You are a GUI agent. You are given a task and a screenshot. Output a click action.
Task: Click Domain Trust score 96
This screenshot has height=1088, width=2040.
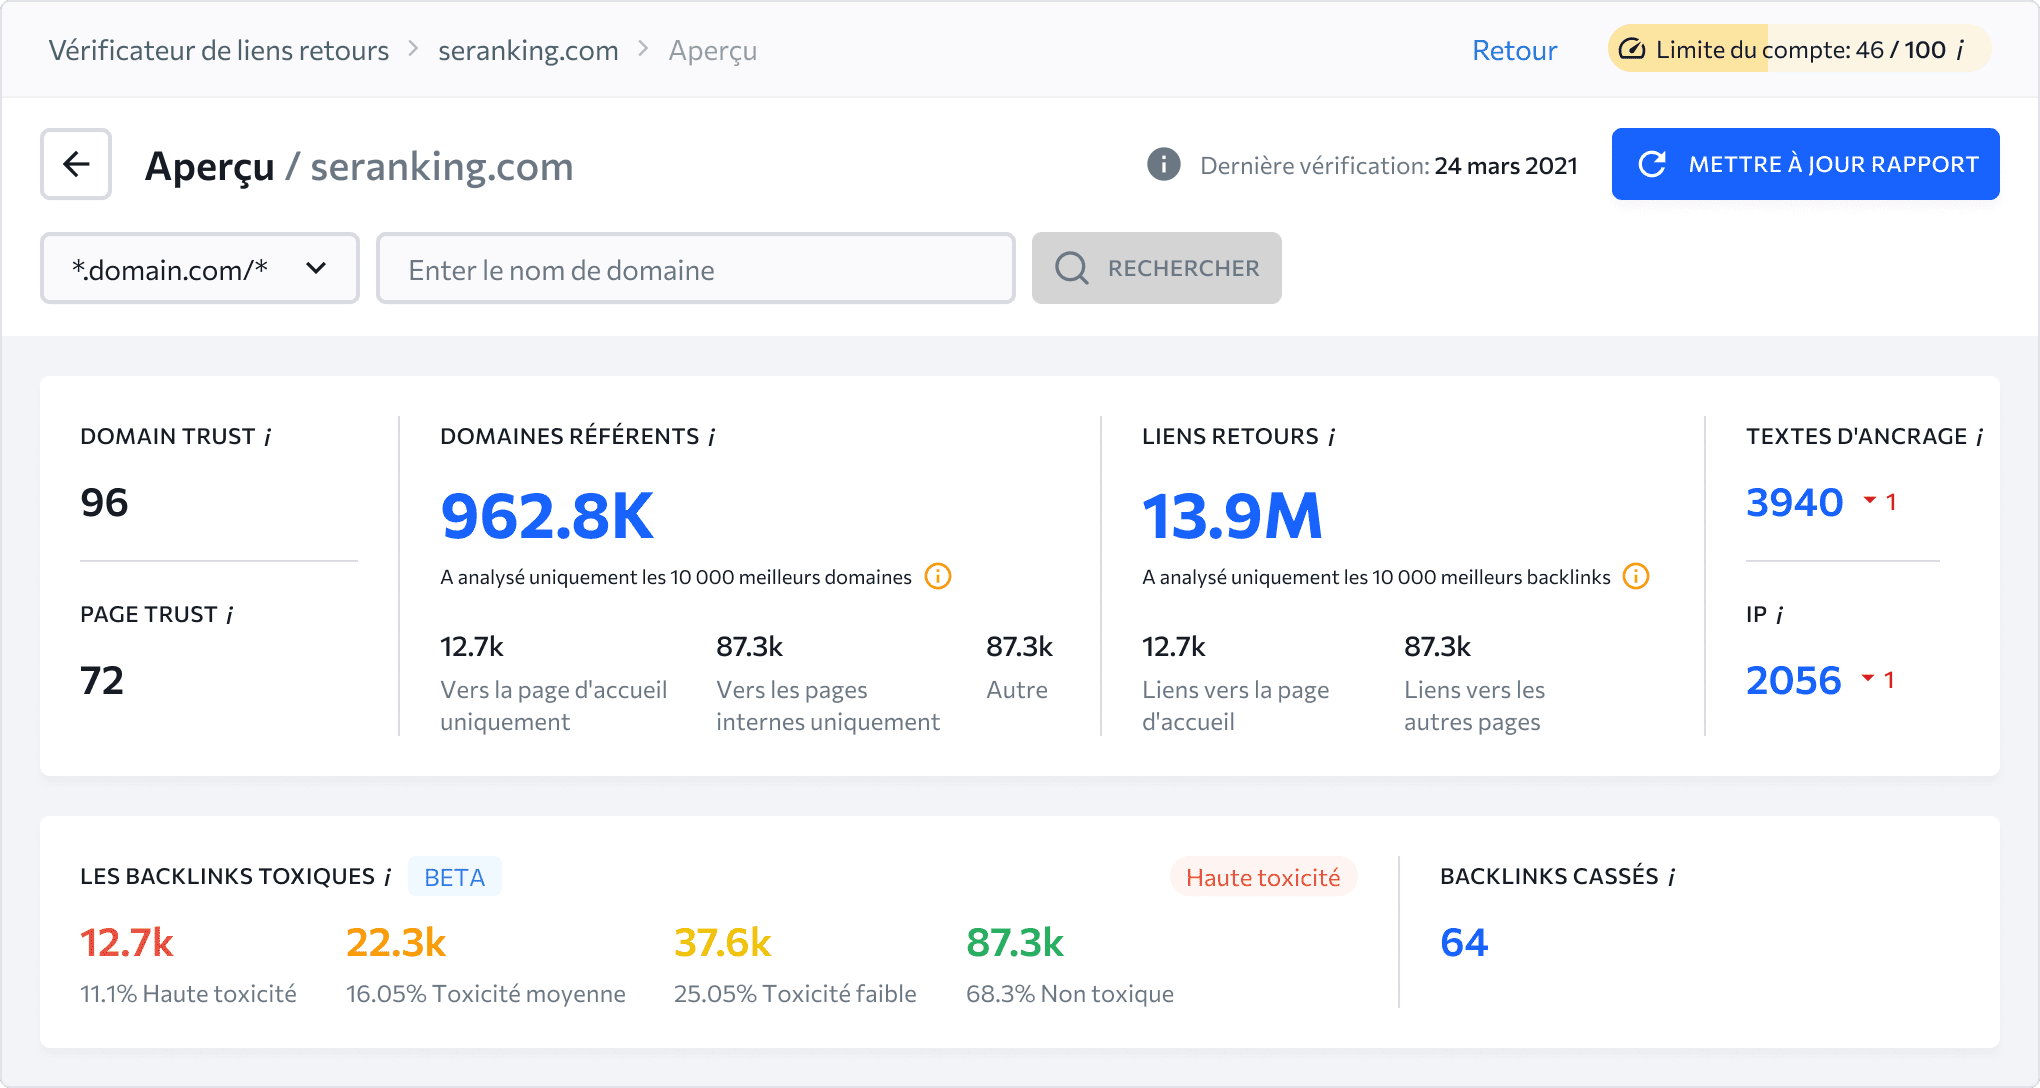(x=104, y=502)
